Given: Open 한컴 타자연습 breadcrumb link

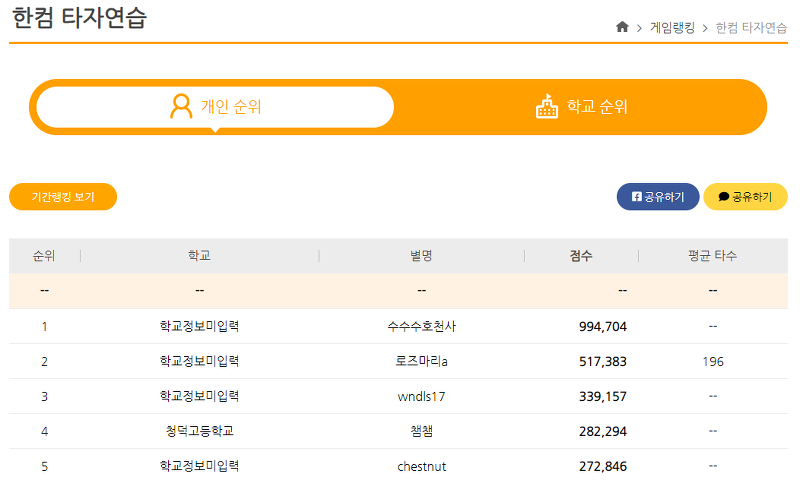Looking at the screenshot, I should (751, 28).
